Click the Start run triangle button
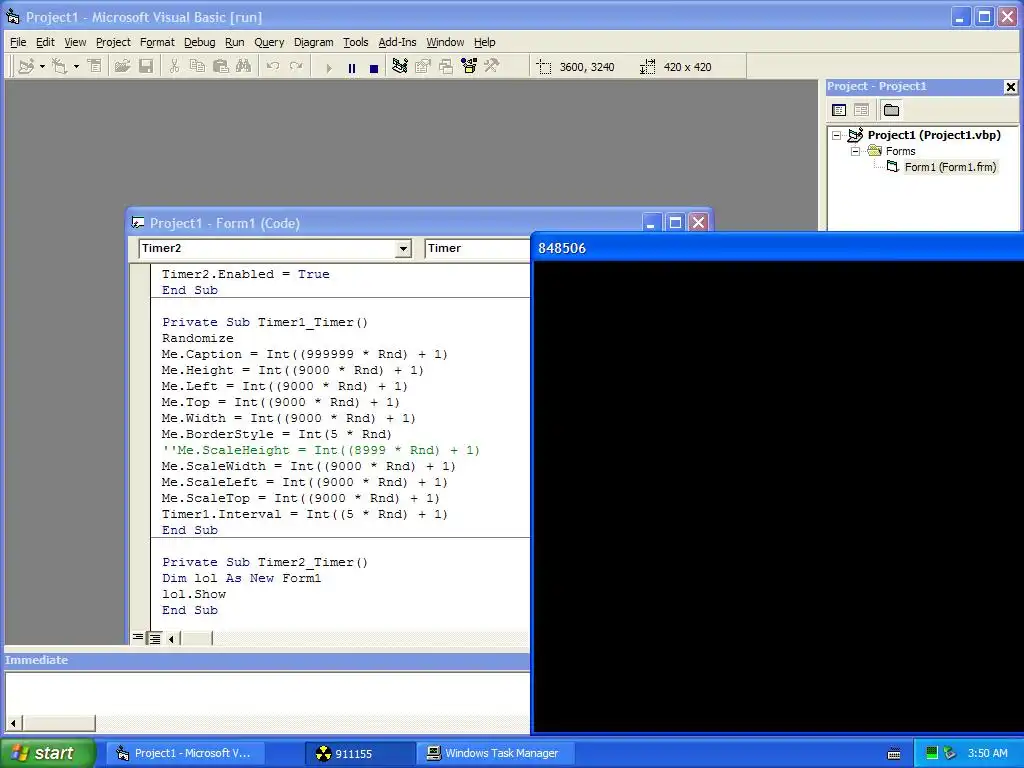 tap(328, 67)
